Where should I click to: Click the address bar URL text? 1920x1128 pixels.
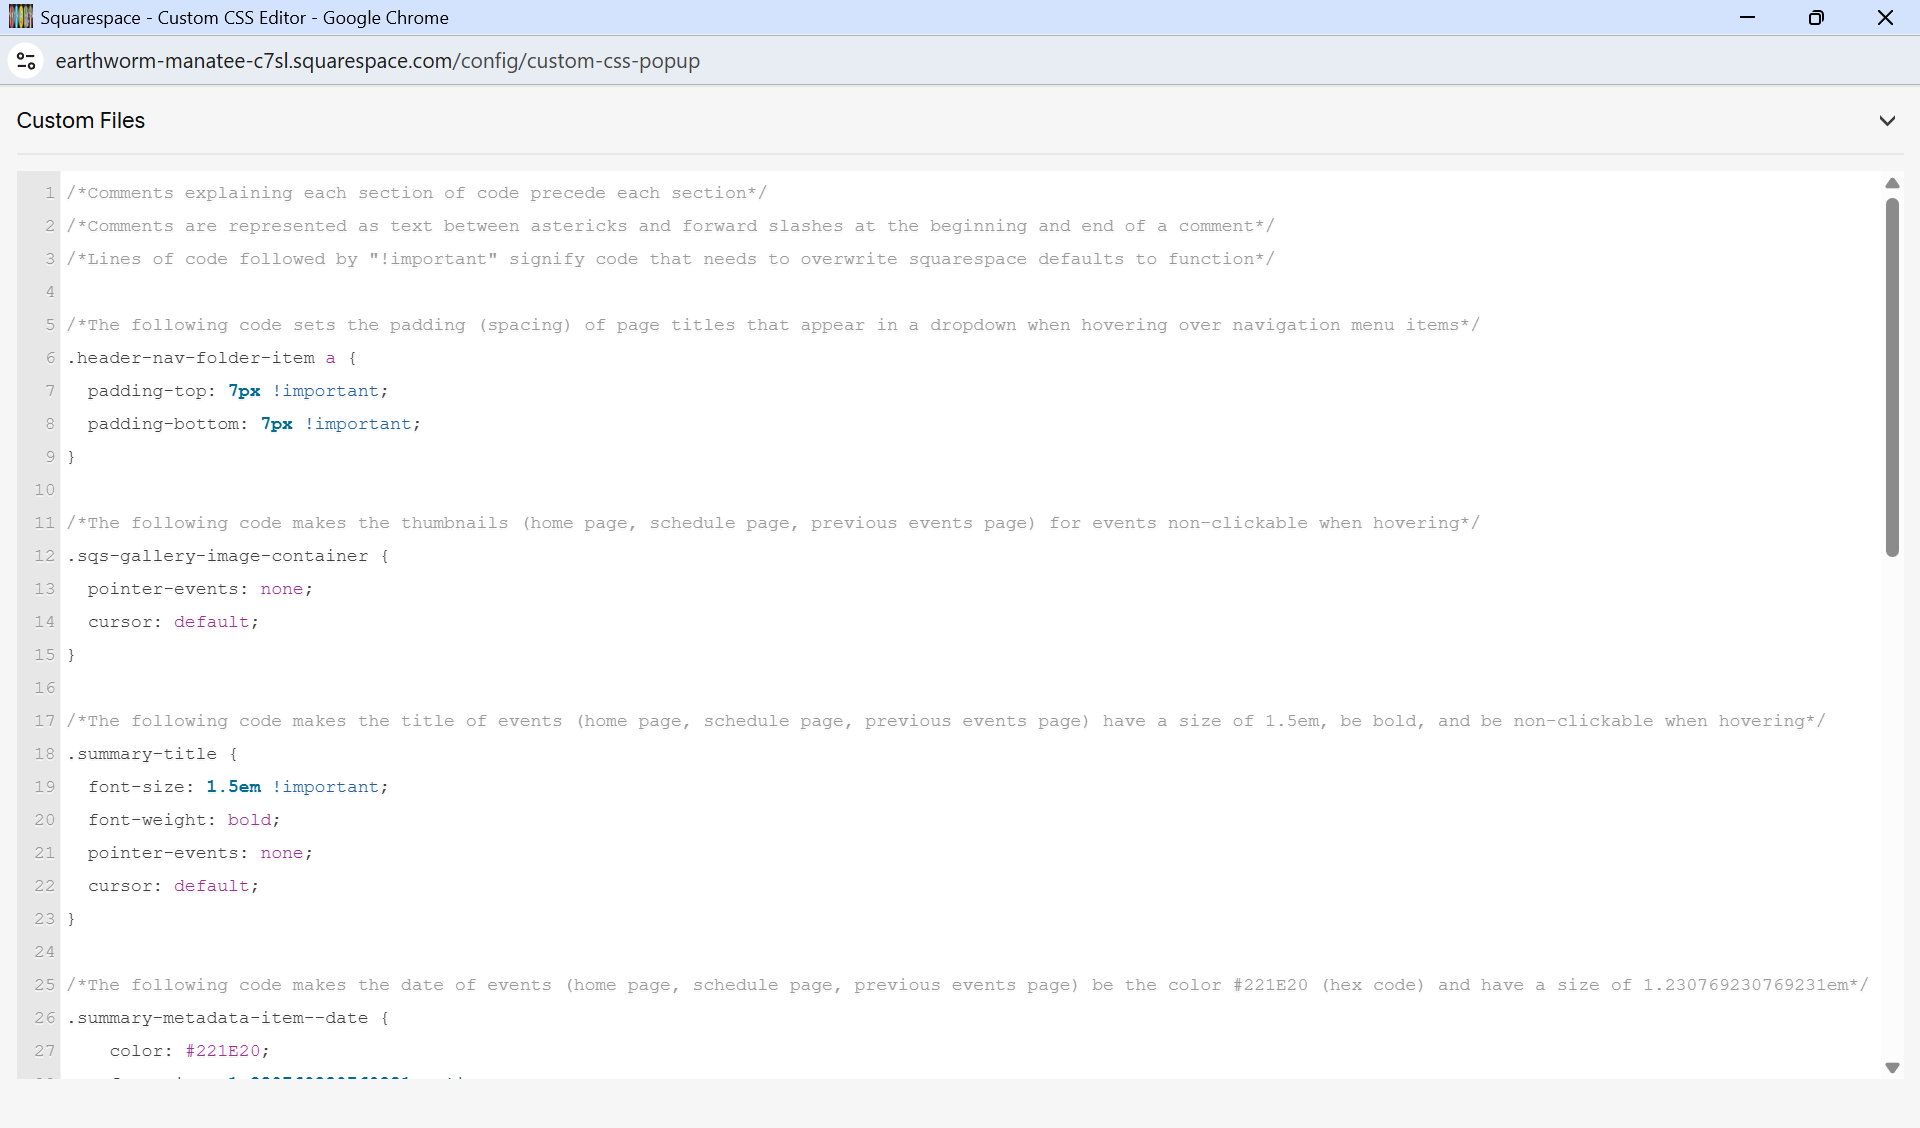pos(377,61)
